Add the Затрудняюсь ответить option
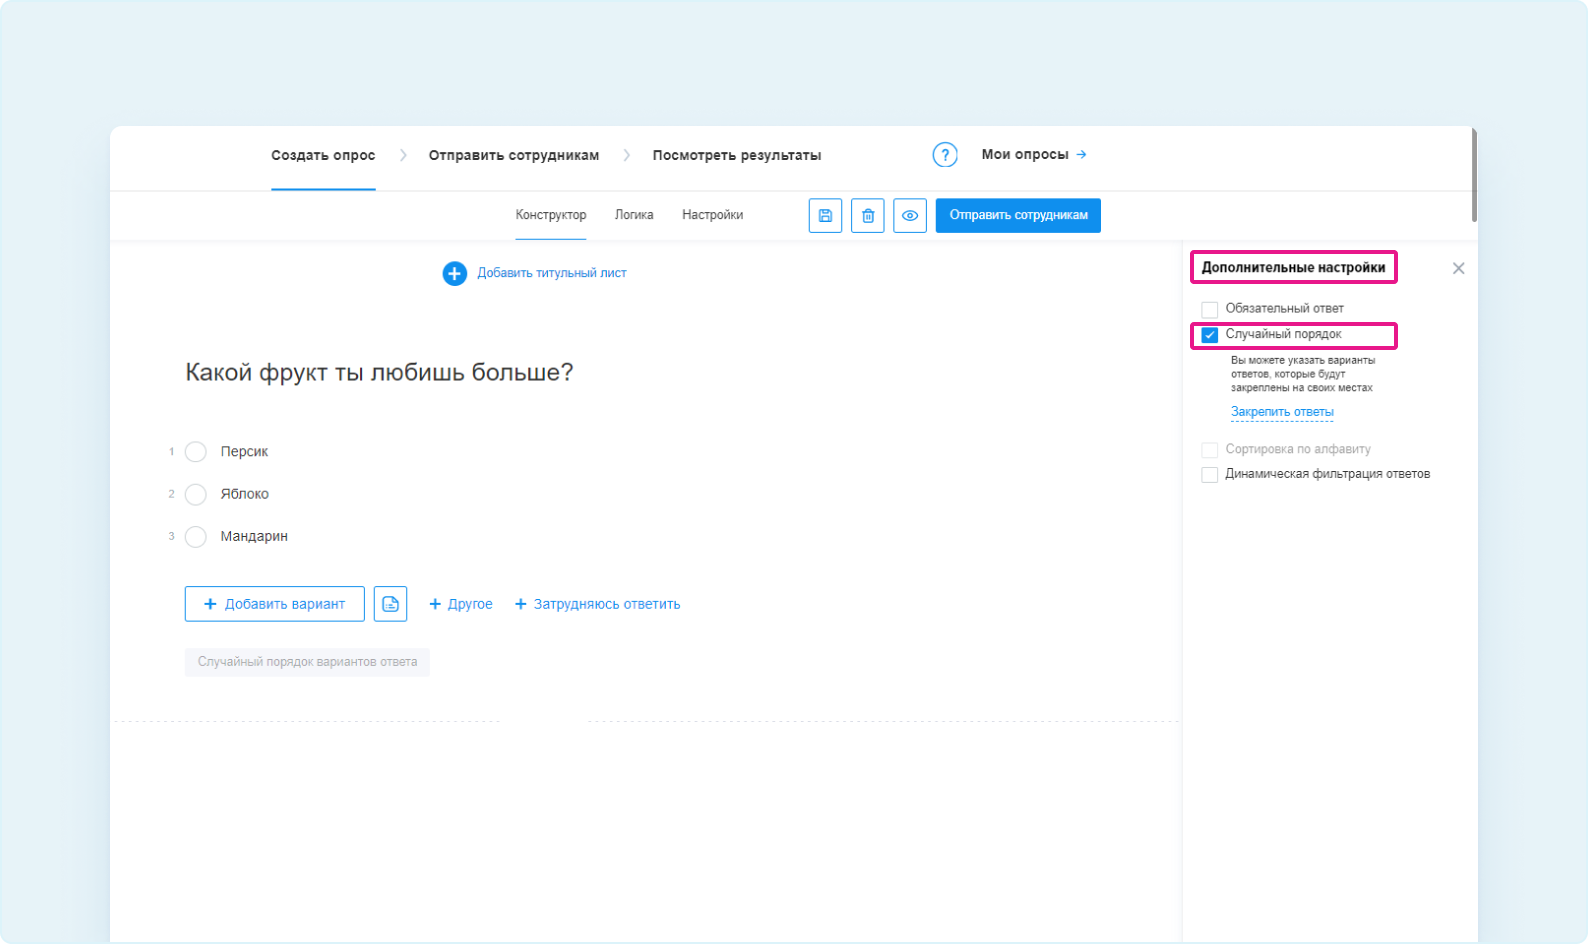 [597, 604]
